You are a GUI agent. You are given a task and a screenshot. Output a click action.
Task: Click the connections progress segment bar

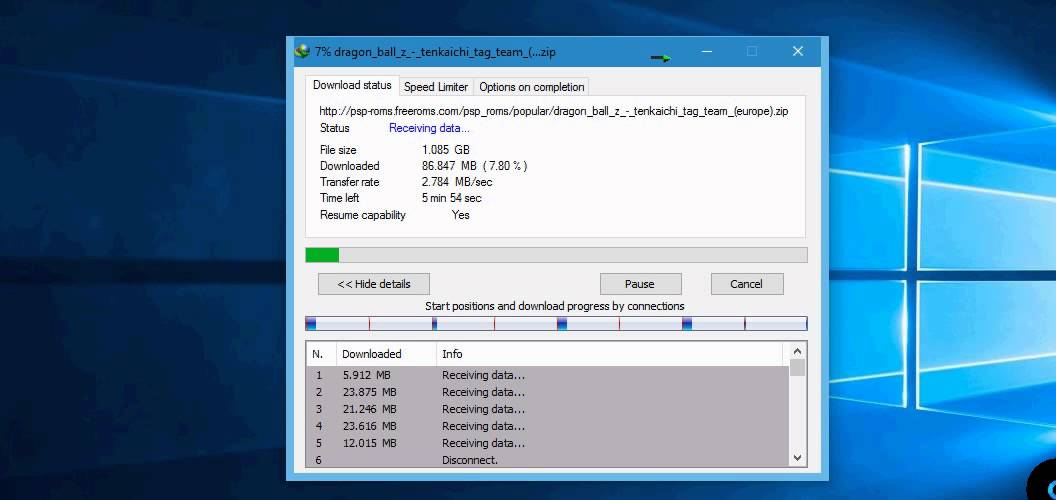(556, 323)
